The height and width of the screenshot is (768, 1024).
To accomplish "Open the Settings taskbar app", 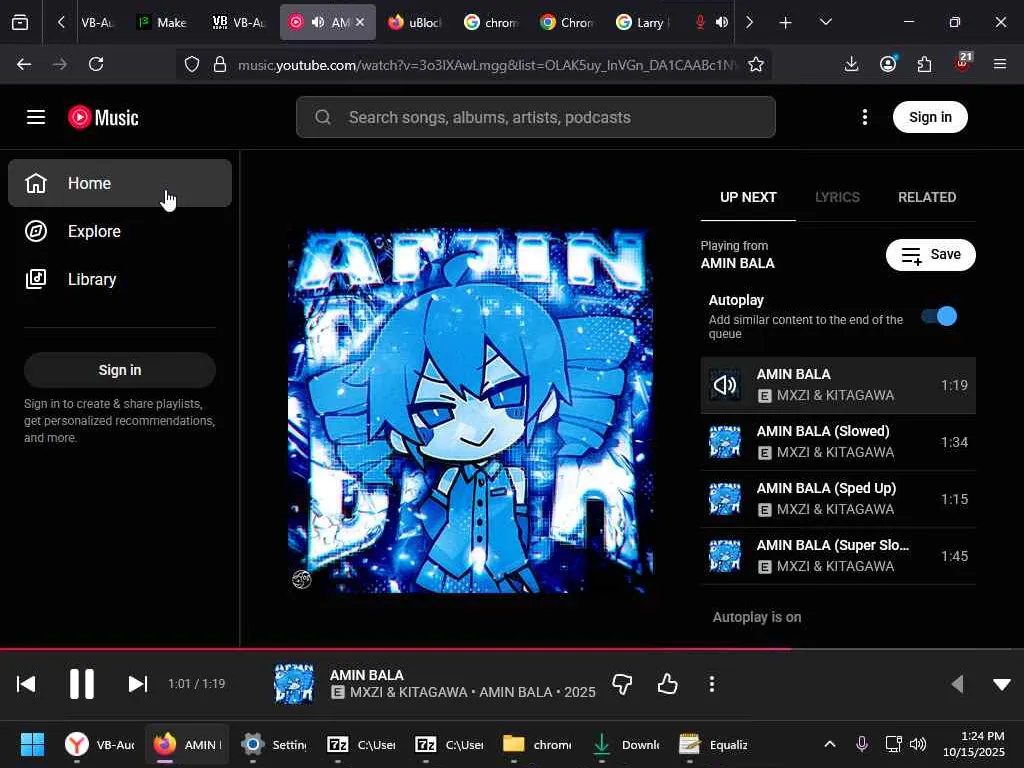I will click(273, 744).
